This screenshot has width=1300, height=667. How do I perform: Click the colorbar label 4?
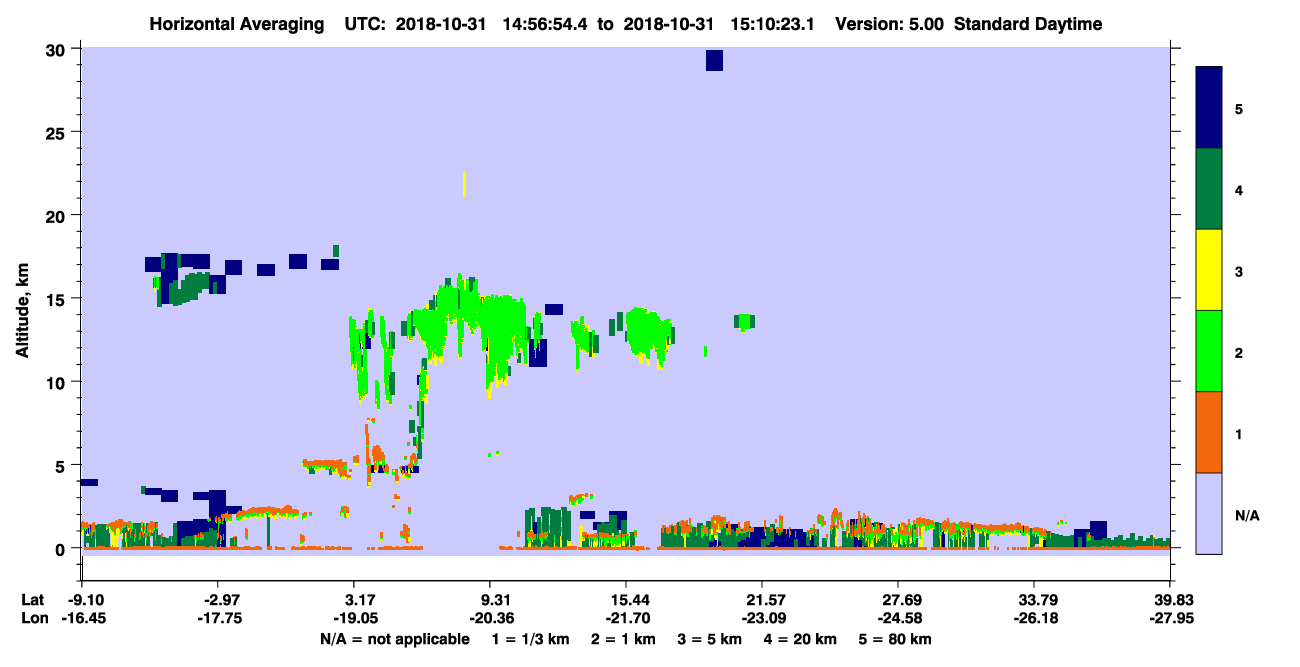[x=1239, y=189]
